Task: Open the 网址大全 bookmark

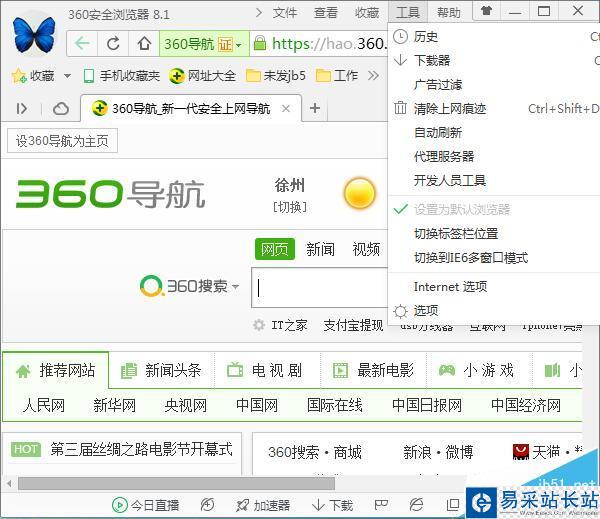Action: tap(202, 76)
